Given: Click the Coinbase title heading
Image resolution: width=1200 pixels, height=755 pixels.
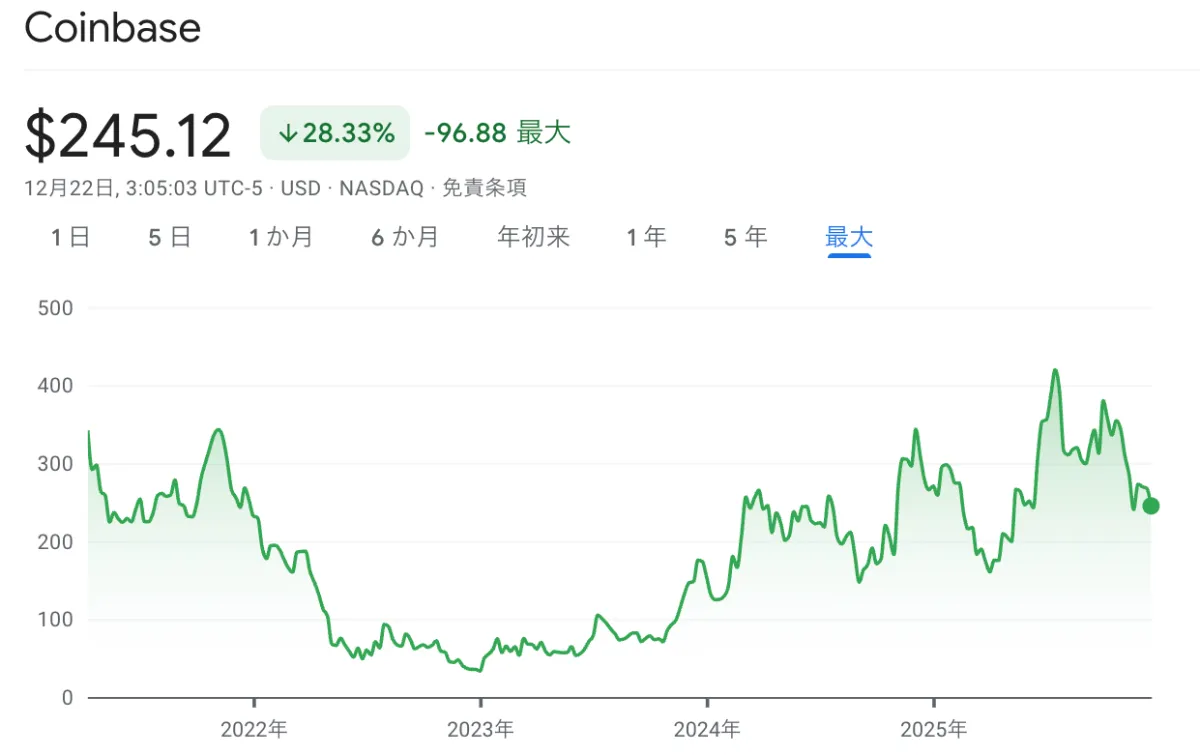Looking at the screenshot, I should [113, 28].
